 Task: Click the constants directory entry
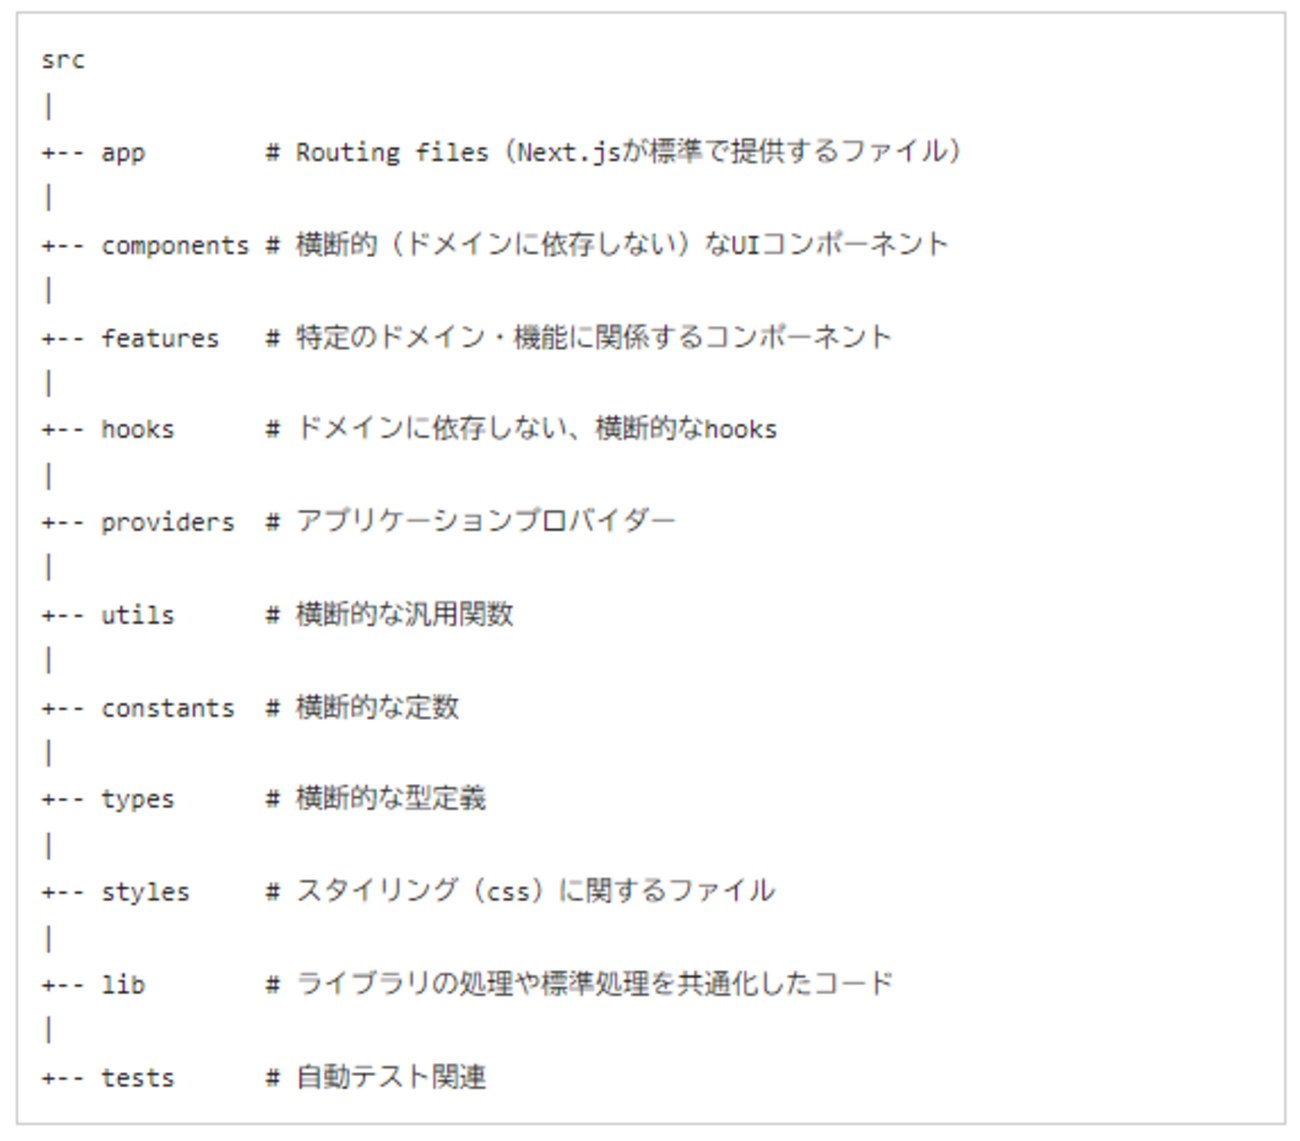[x=168, y=708]
